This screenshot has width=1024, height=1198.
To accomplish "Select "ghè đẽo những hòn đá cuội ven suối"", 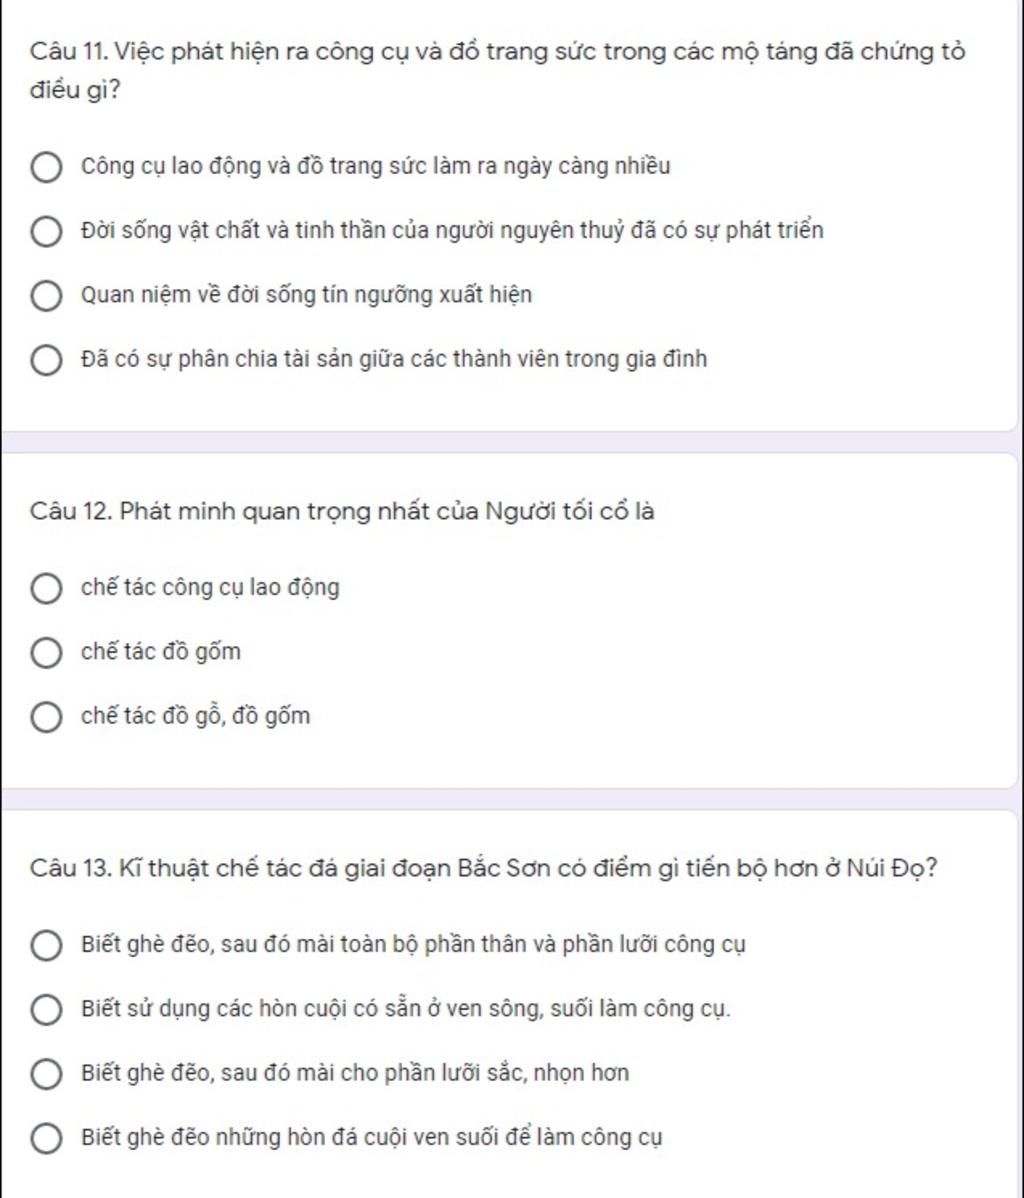I will 46,1138.
